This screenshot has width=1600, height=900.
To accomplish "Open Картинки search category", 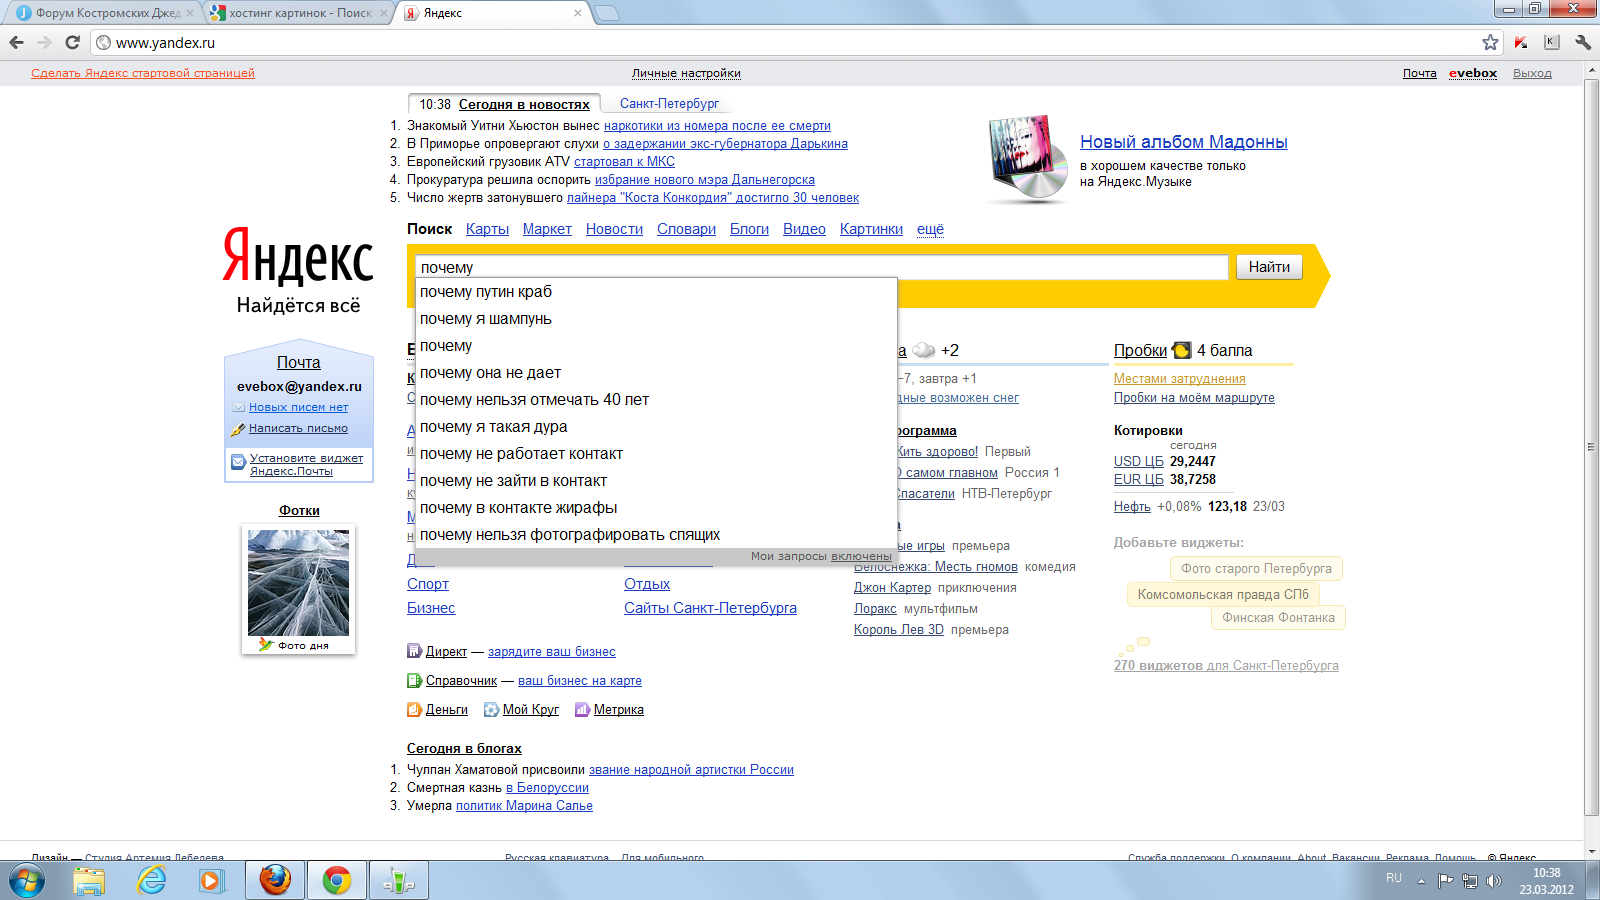I will point(871,229).
